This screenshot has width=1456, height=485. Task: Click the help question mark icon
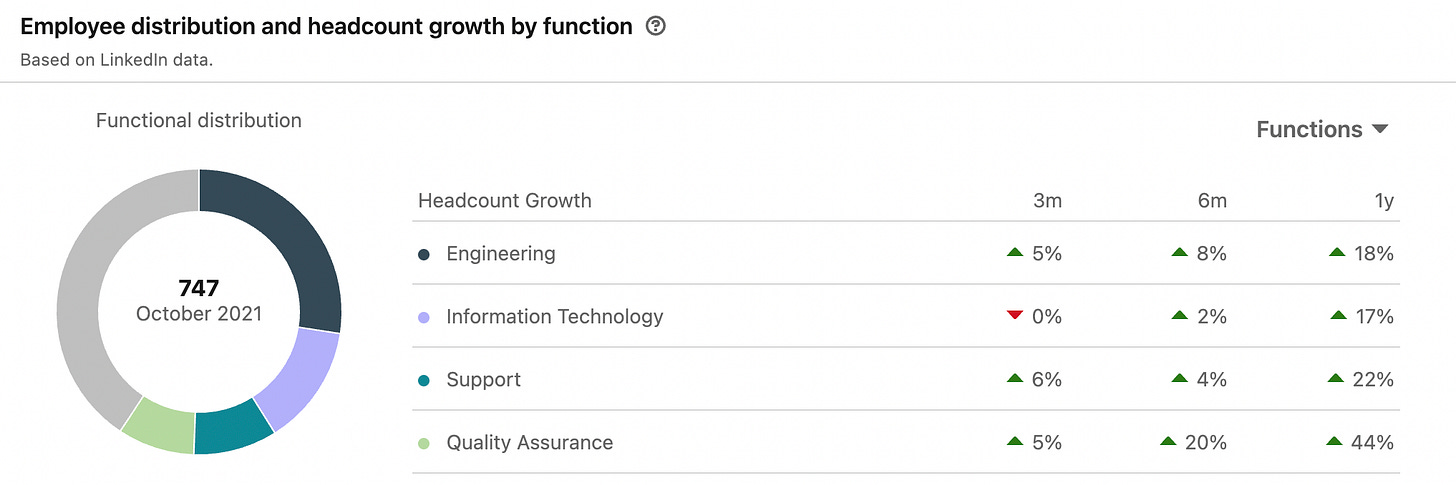point(656,27)
